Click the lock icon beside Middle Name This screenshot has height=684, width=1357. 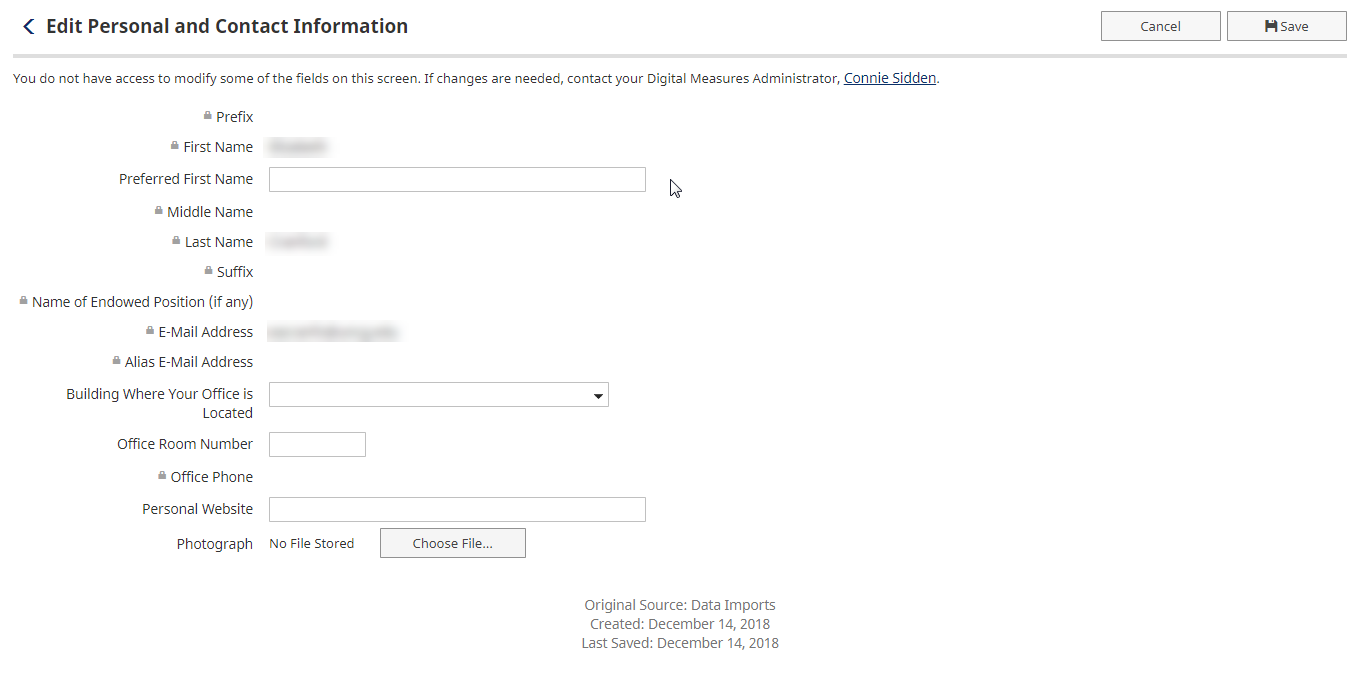(159, 211)
